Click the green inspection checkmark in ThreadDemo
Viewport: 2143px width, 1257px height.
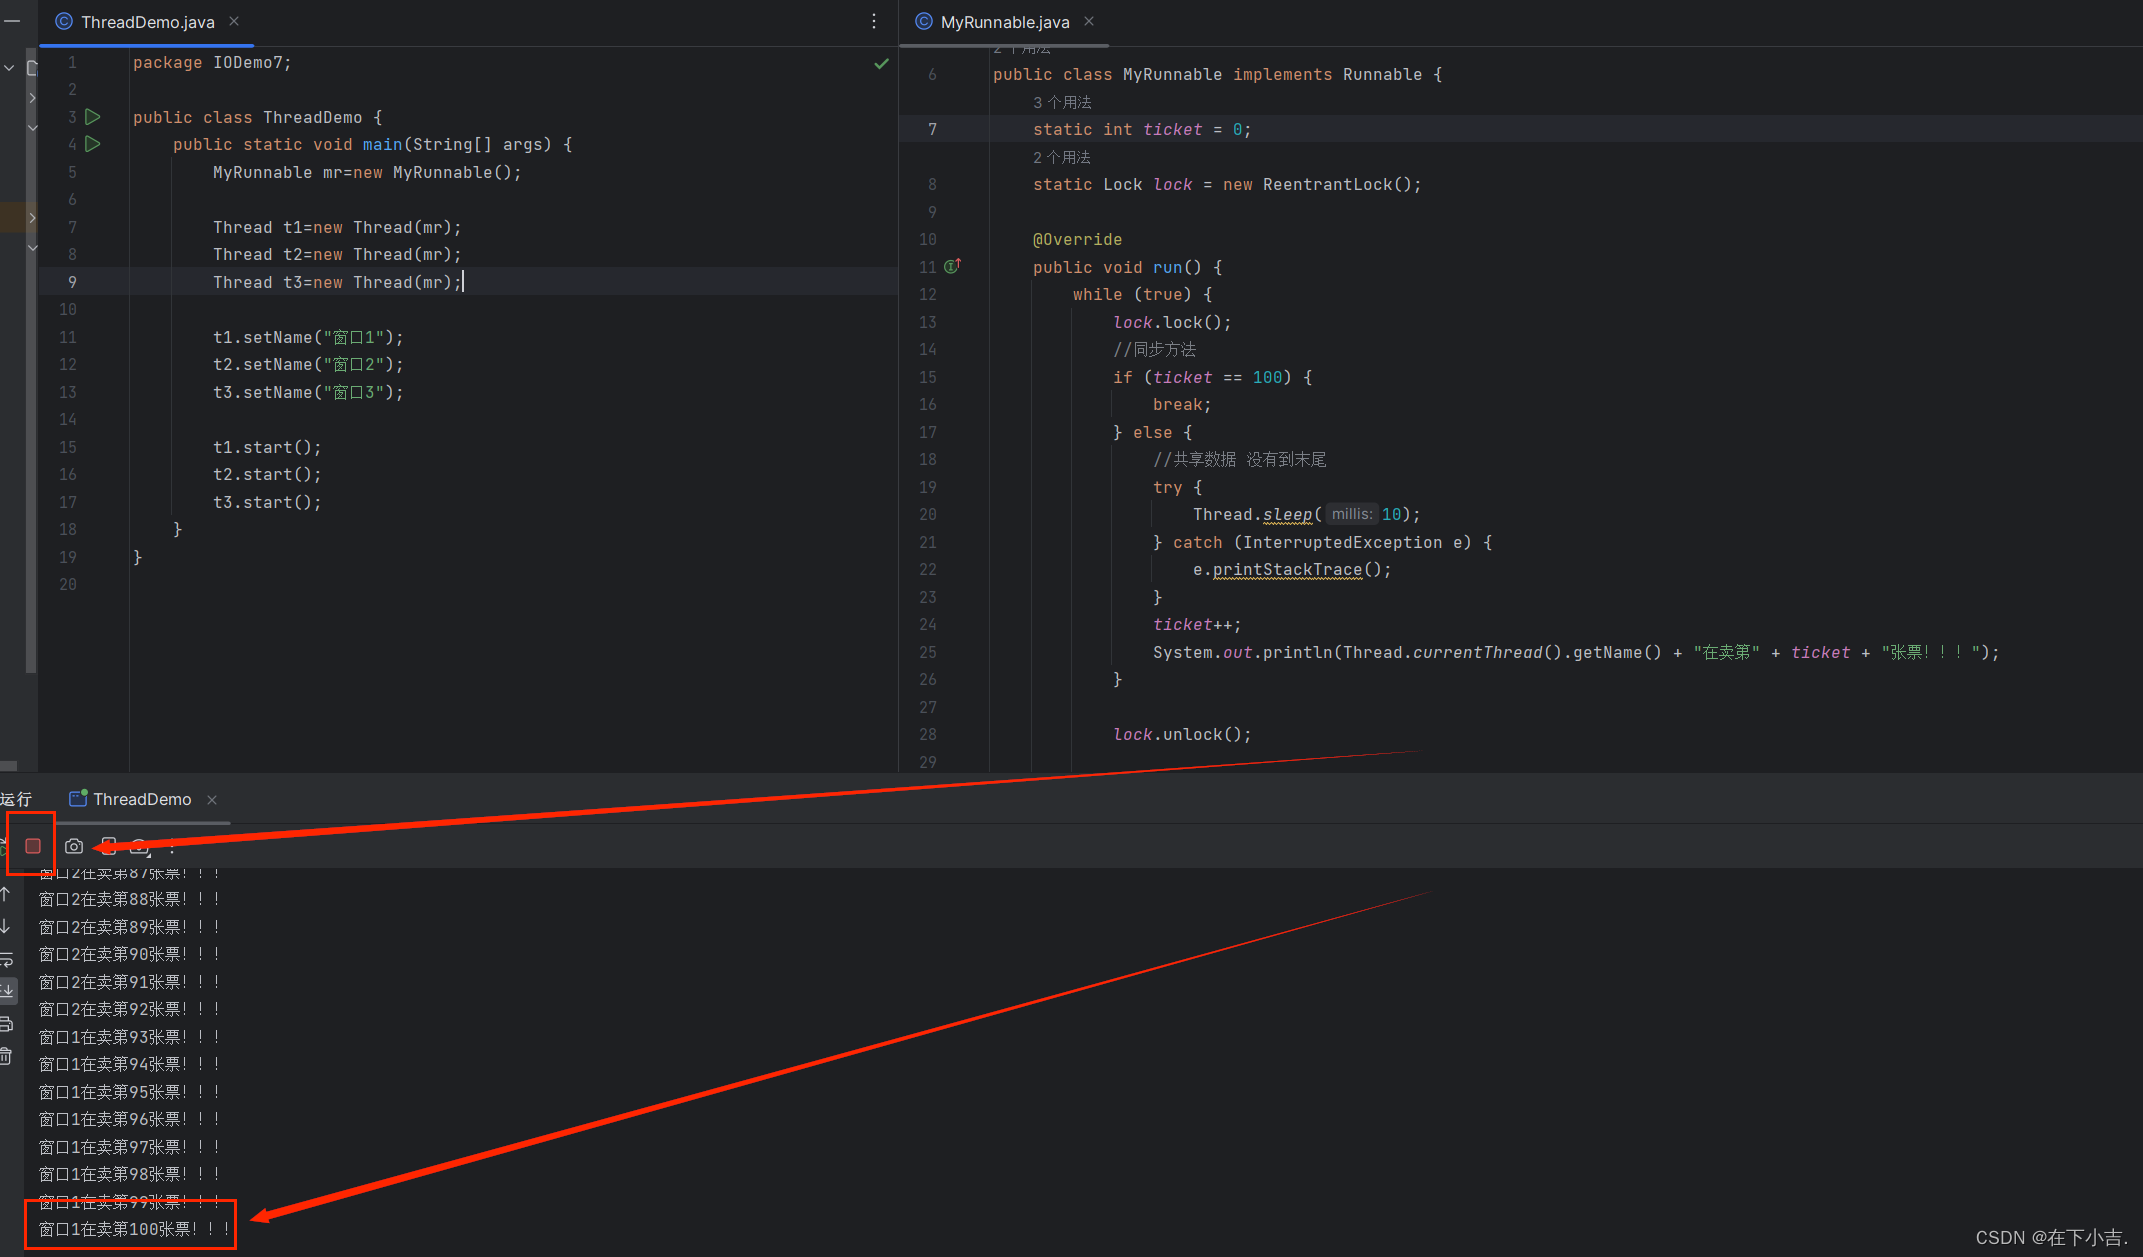(881, 63)
